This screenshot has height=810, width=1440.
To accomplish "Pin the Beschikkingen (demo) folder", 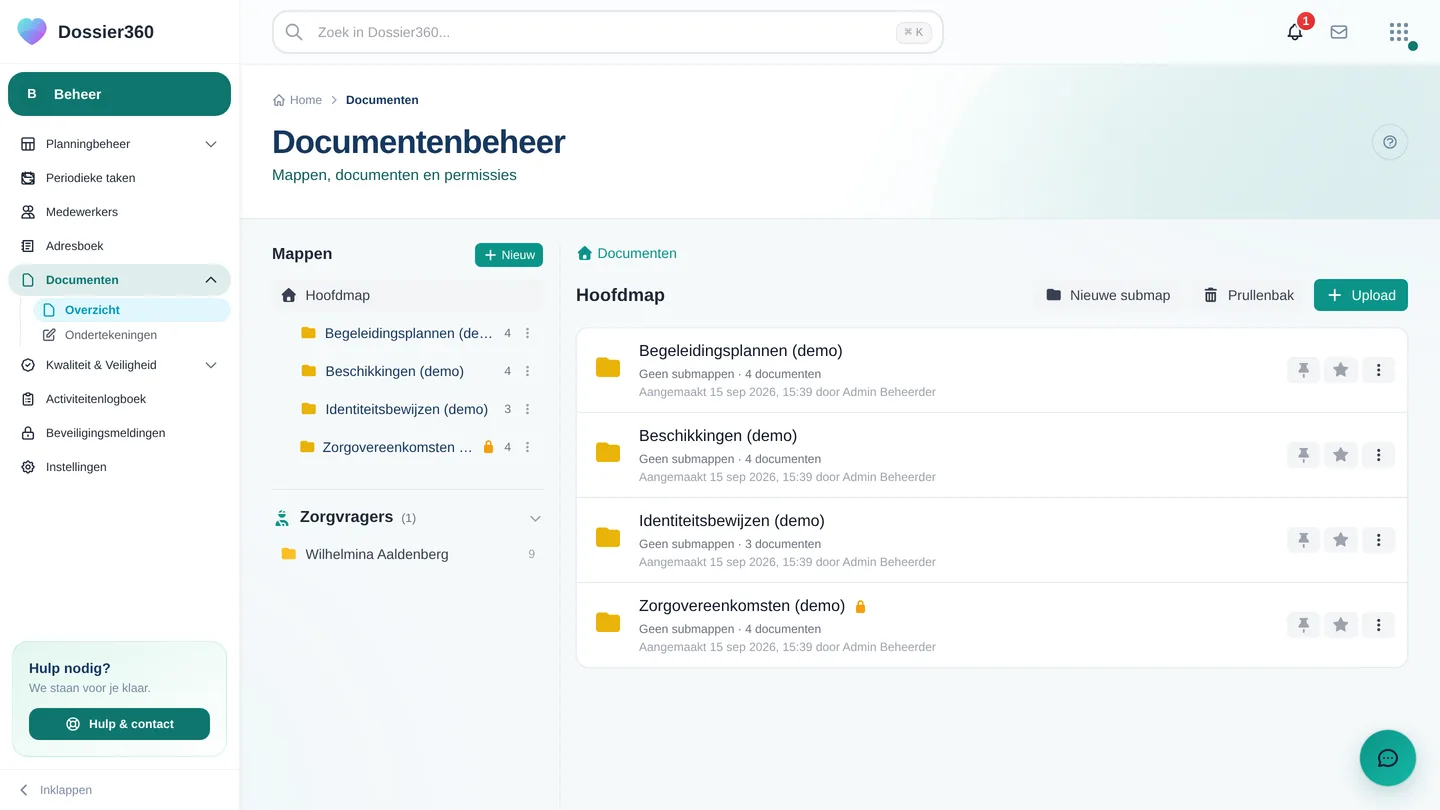I will [x=1303, y=455].
